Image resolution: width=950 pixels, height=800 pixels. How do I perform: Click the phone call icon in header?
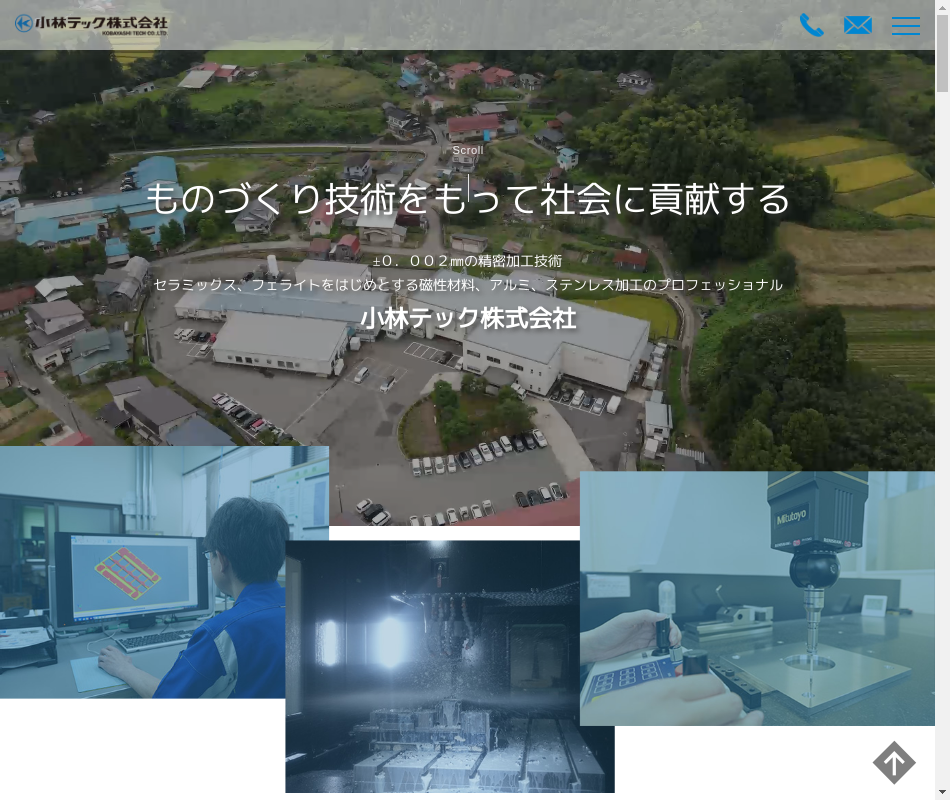(811, 26)
